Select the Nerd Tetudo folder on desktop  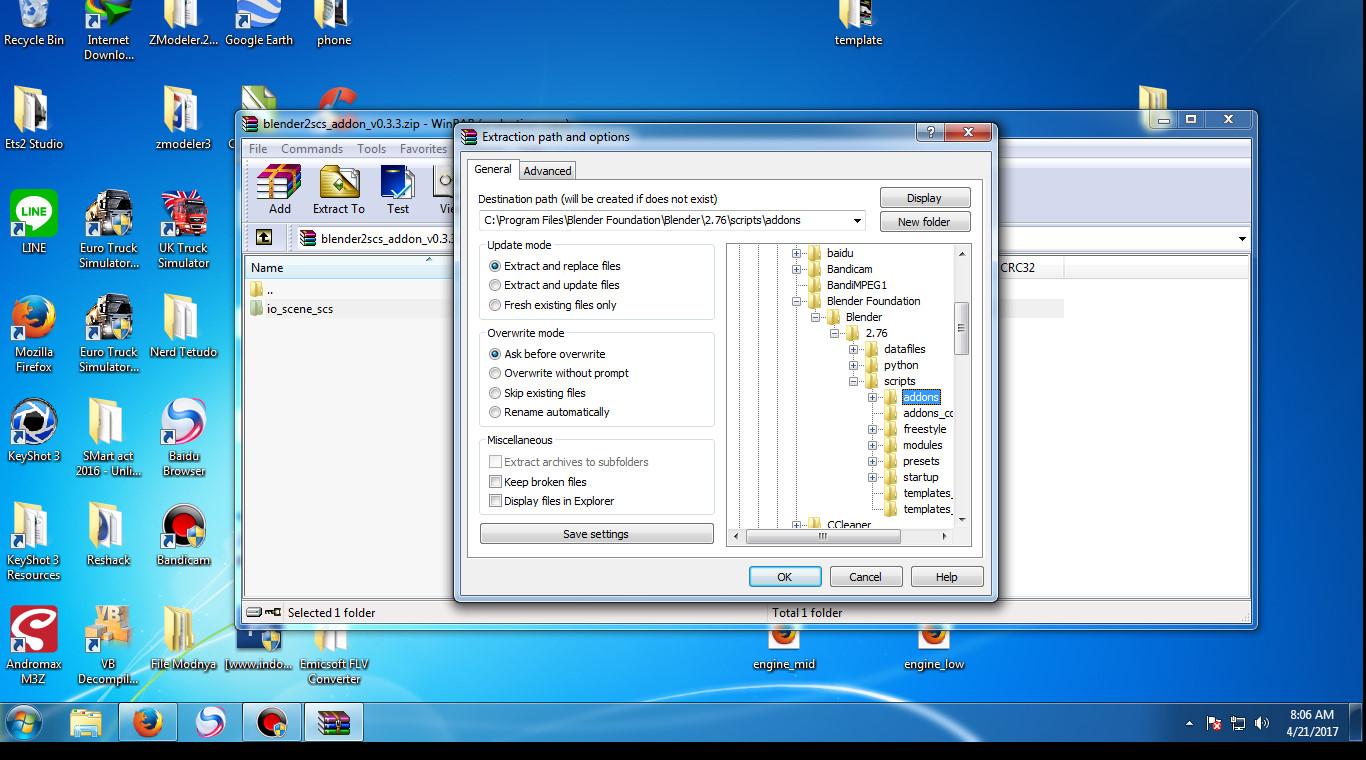(x=184, y=326)
